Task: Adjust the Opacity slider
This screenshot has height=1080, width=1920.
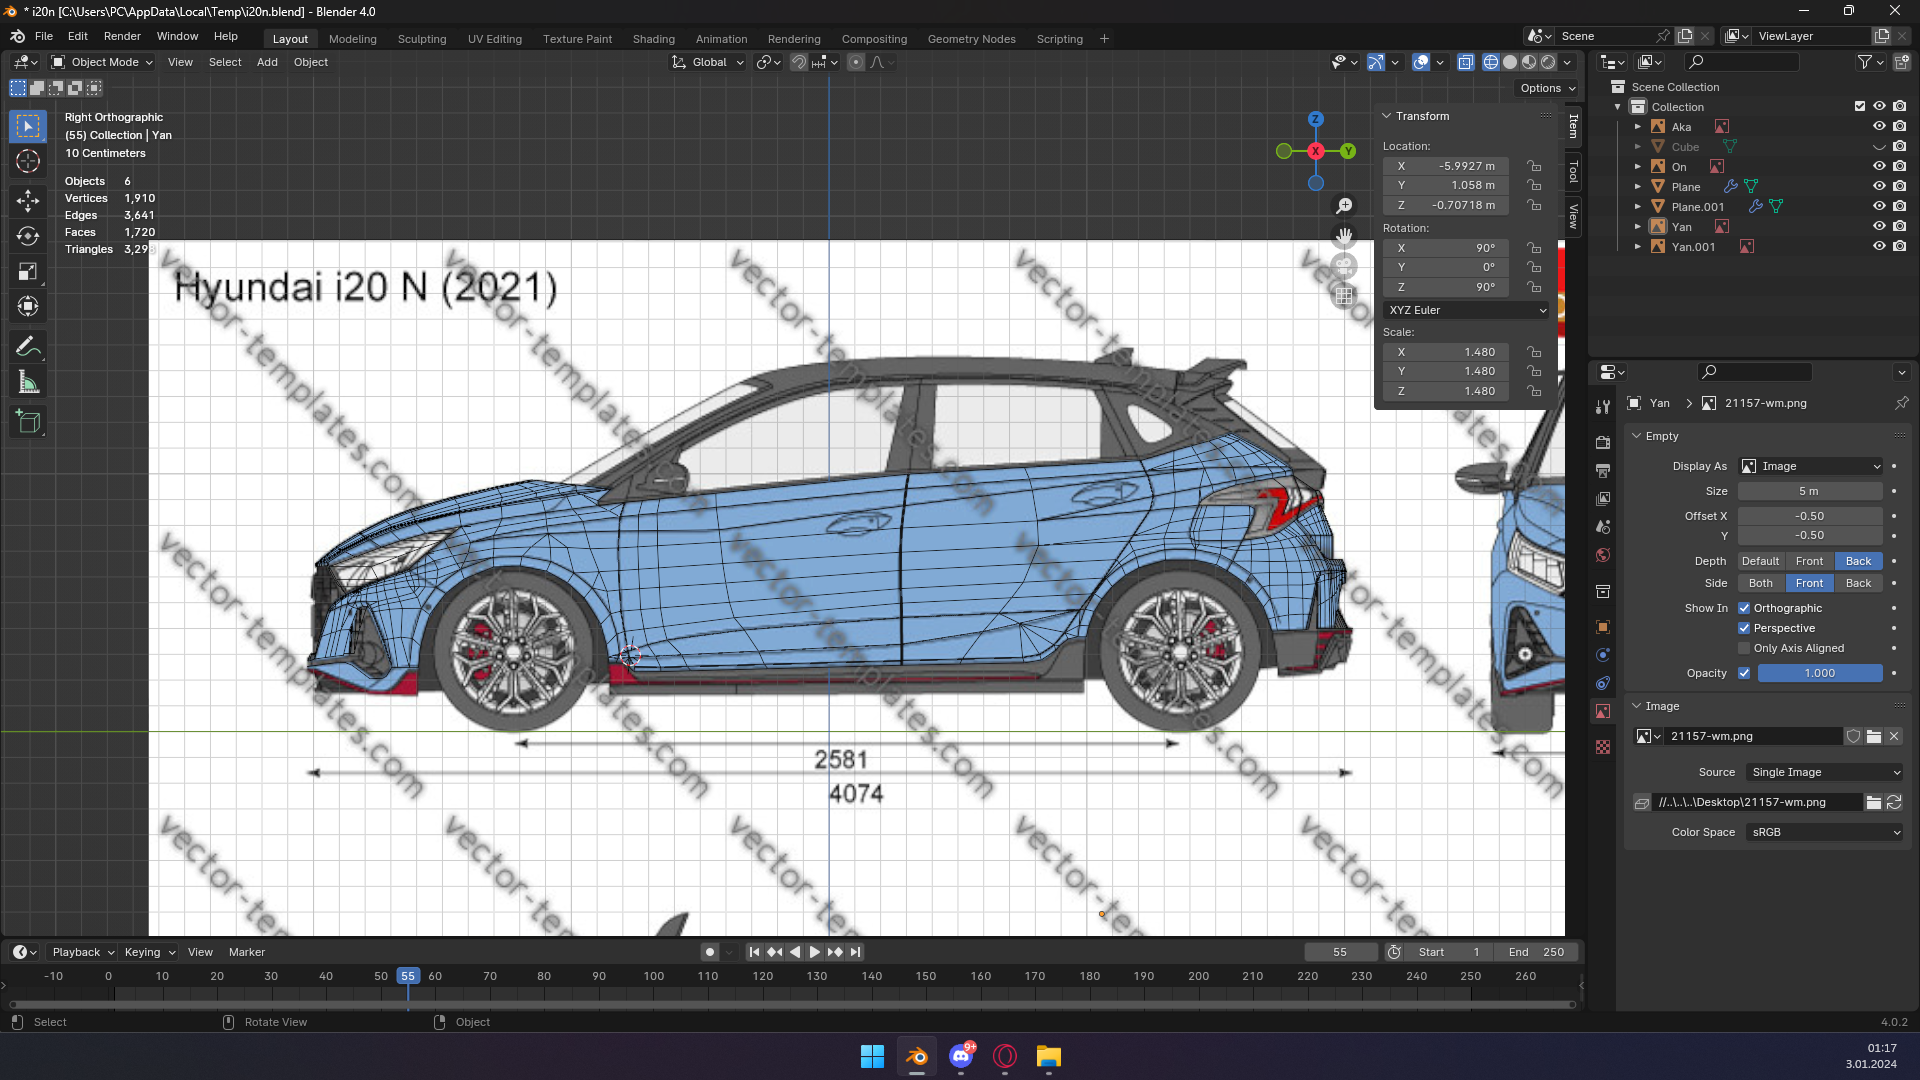Action: click(1819, 673)
